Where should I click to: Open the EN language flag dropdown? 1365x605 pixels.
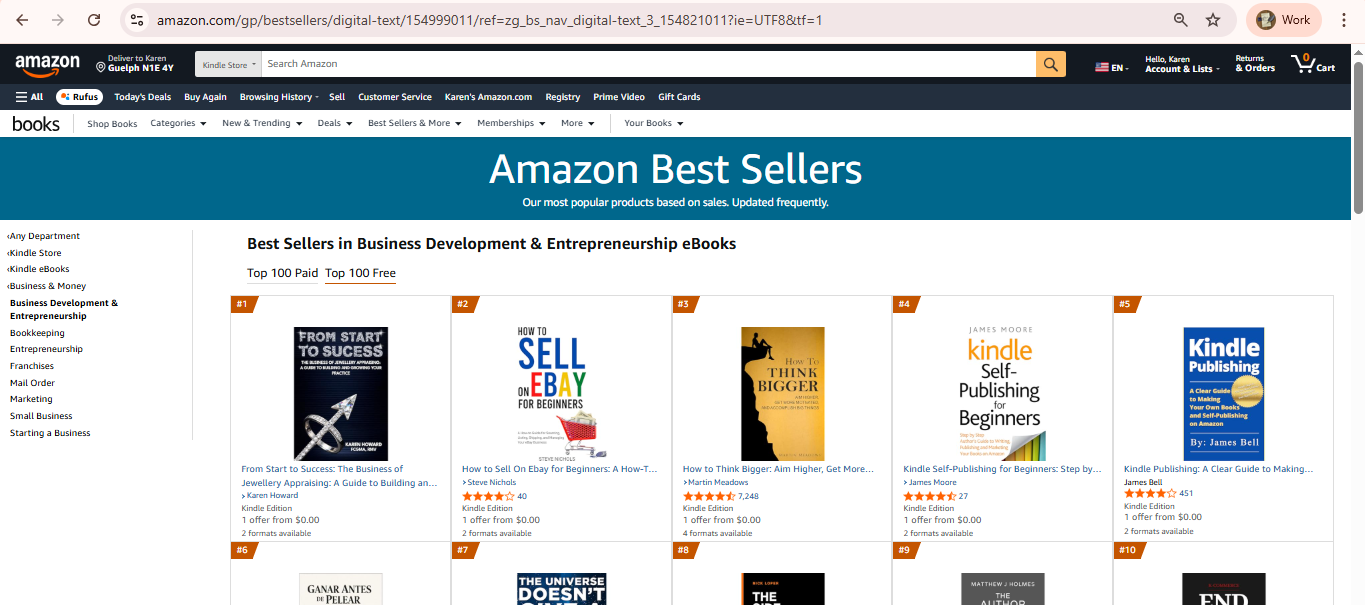(x=1112, y=67)
